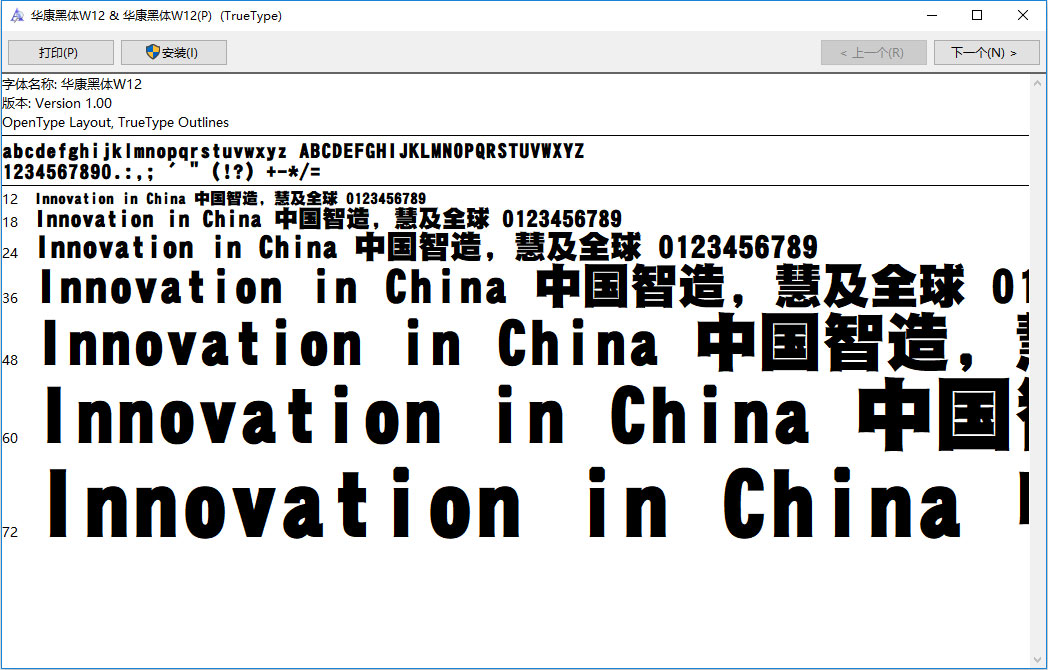Click the shield icon on the Install button

pyautogui.click(x=153, y=52)
